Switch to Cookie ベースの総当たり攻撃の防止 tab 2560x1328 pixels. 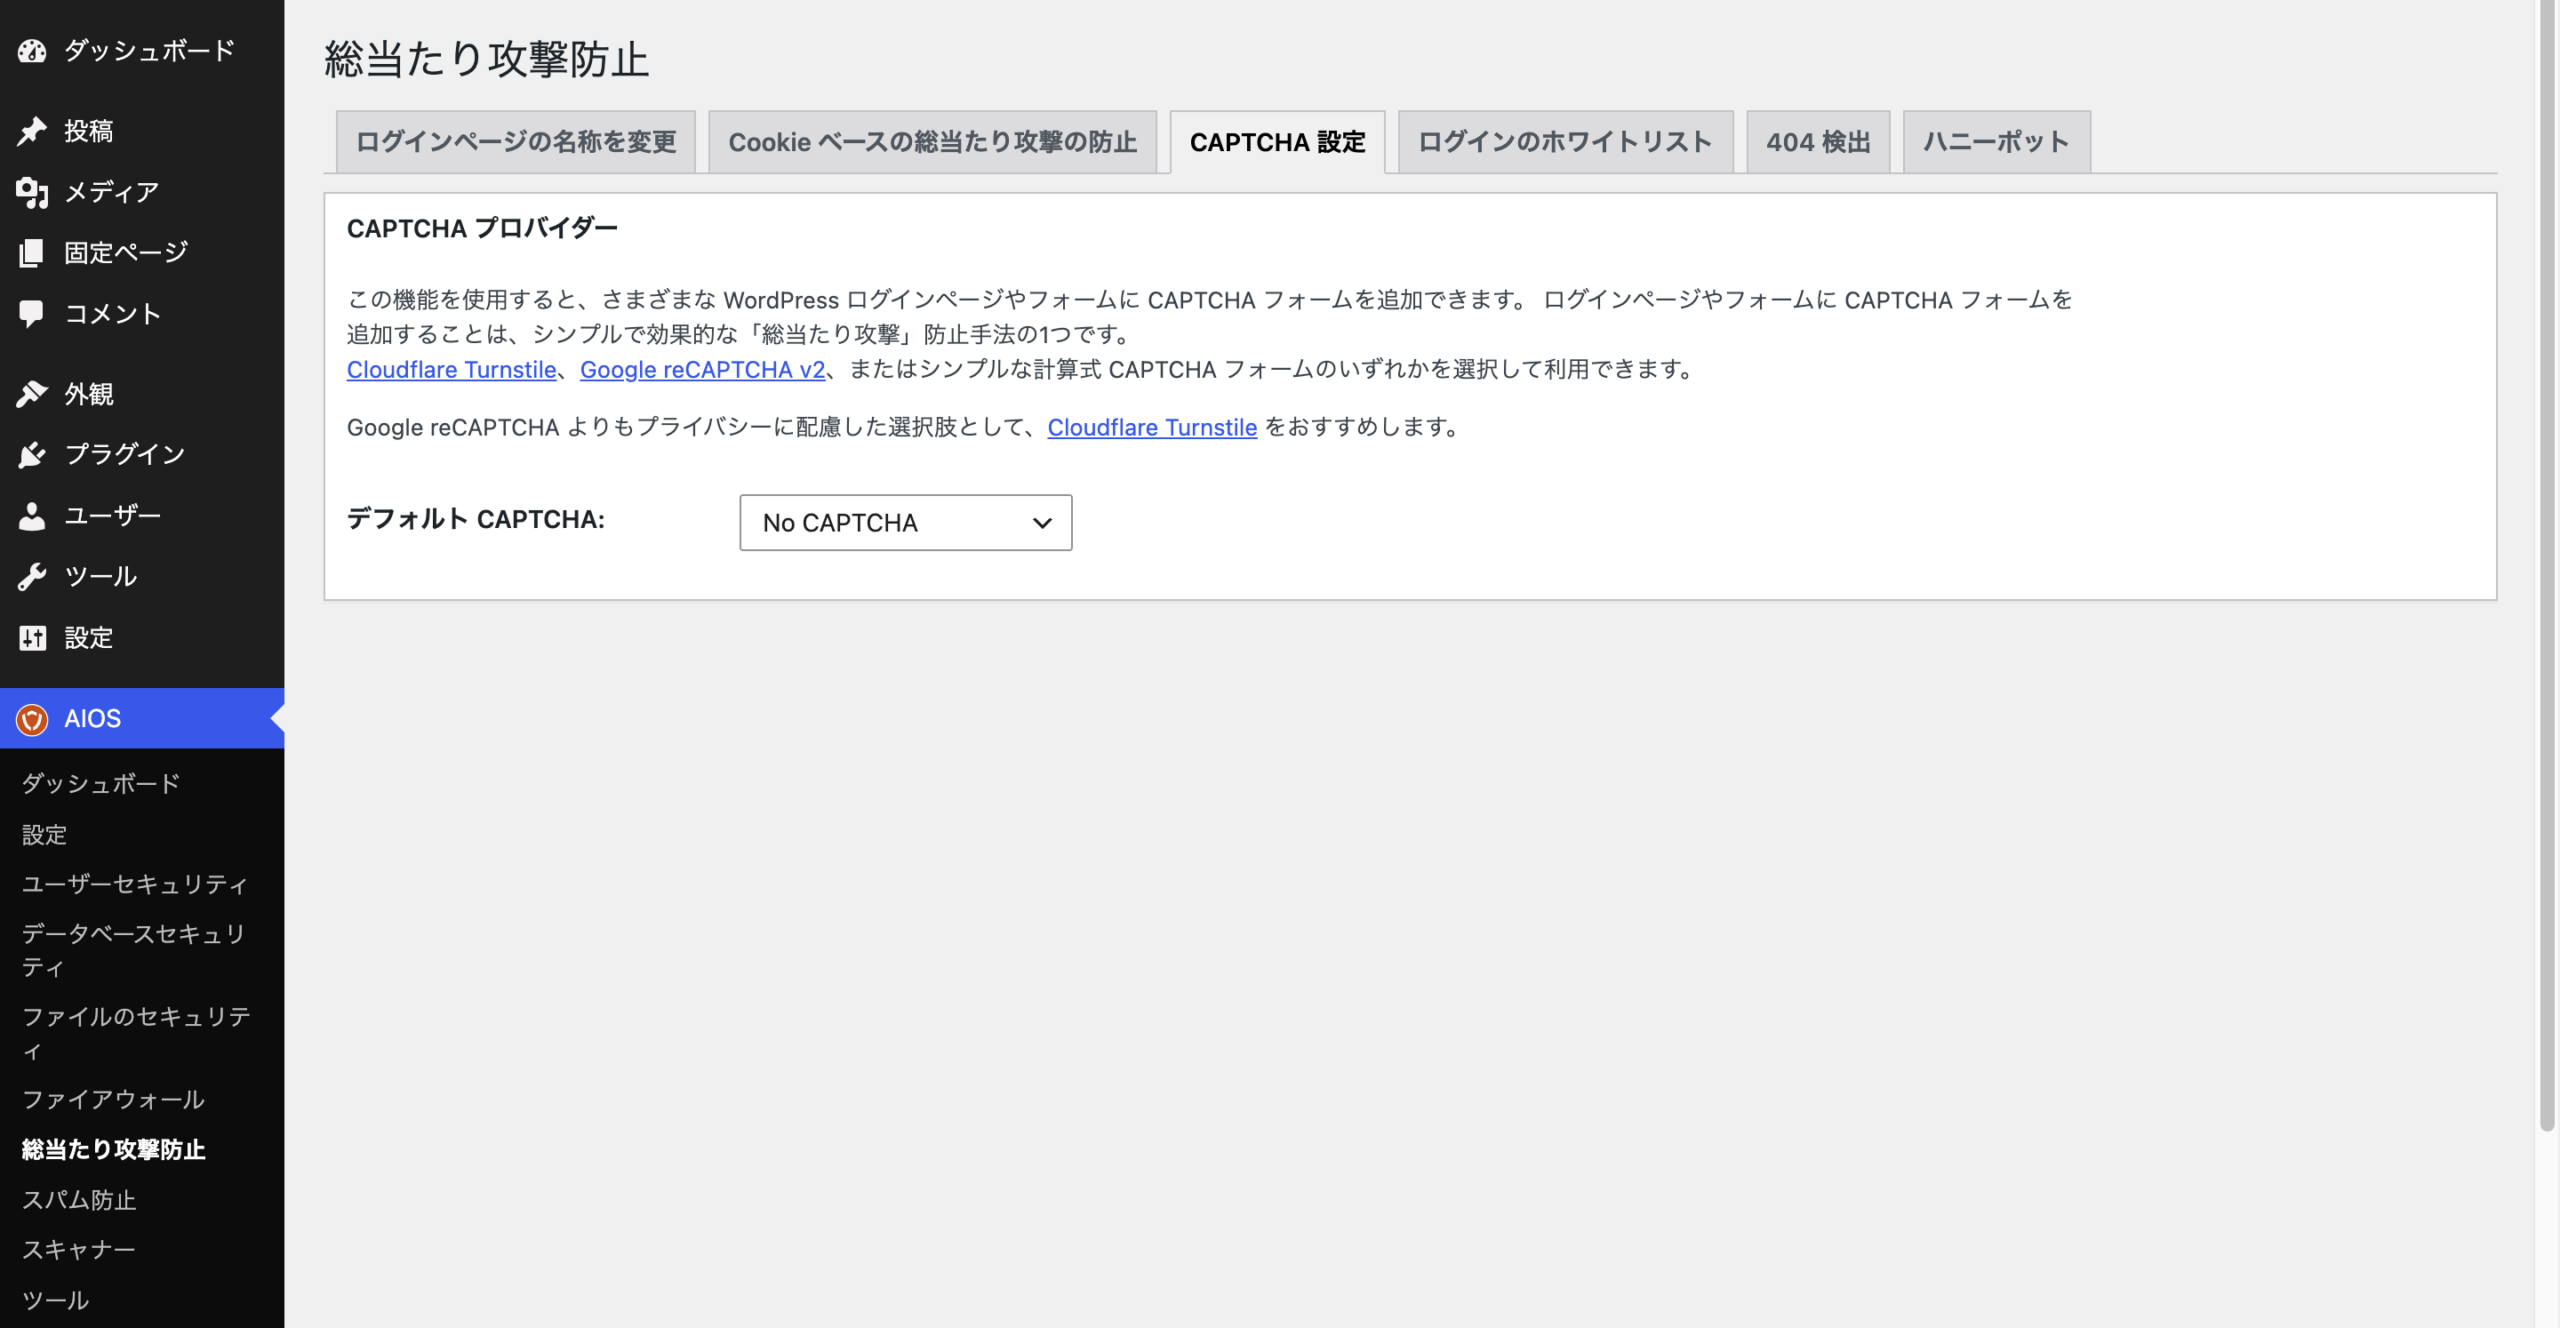point(932,142)
